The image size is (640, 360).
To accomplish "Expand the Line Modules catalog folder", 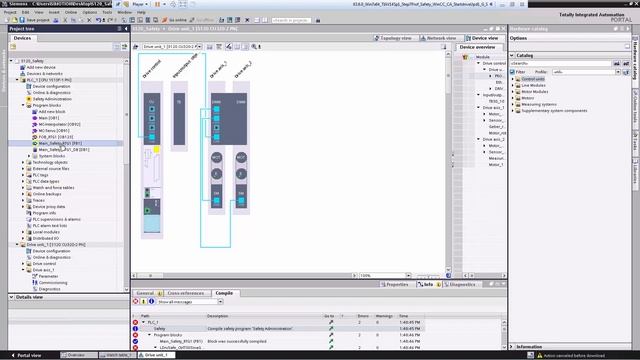I will point(513,85).
